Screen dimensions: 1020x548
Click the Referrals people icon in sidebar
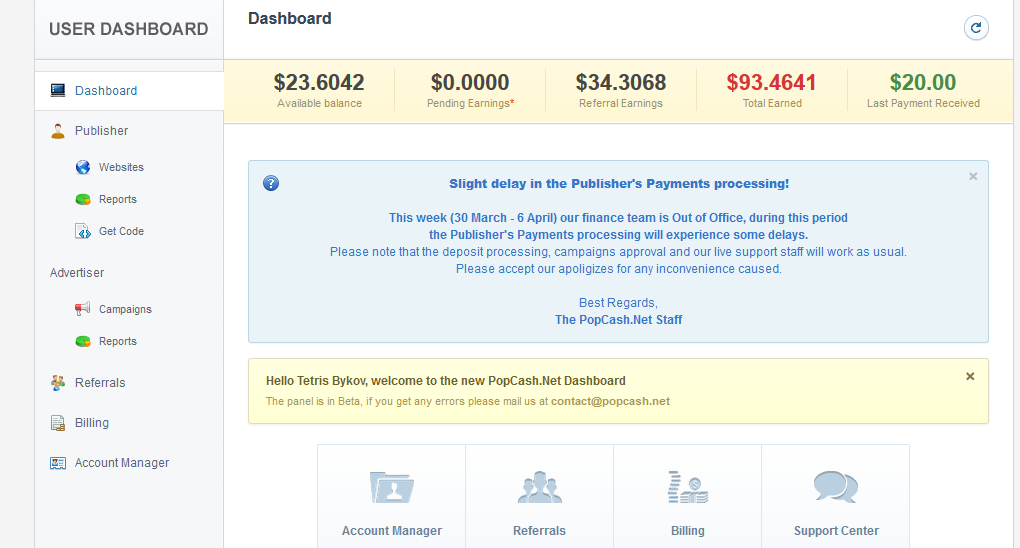click(58, 383)
